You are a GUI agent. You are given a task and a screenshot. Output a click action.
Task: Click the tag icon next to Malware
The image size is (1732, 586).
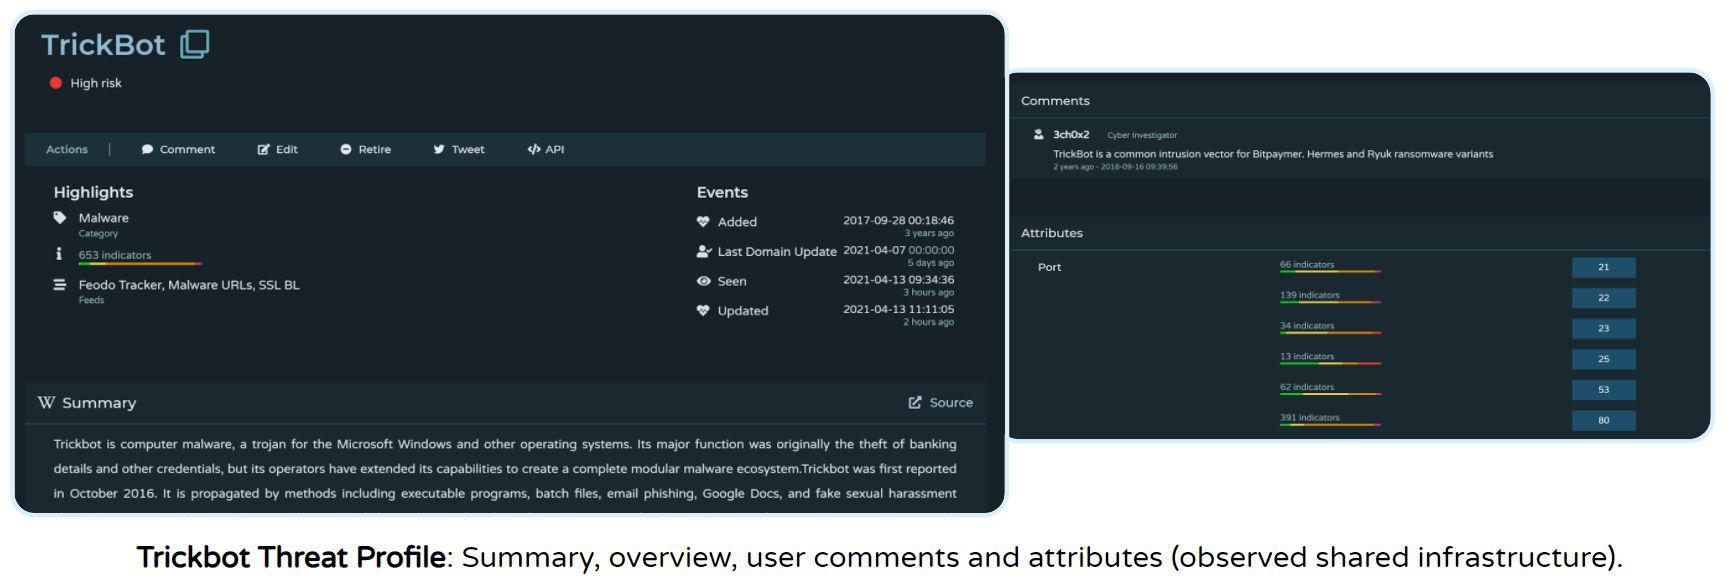click(x=60, y=217)
